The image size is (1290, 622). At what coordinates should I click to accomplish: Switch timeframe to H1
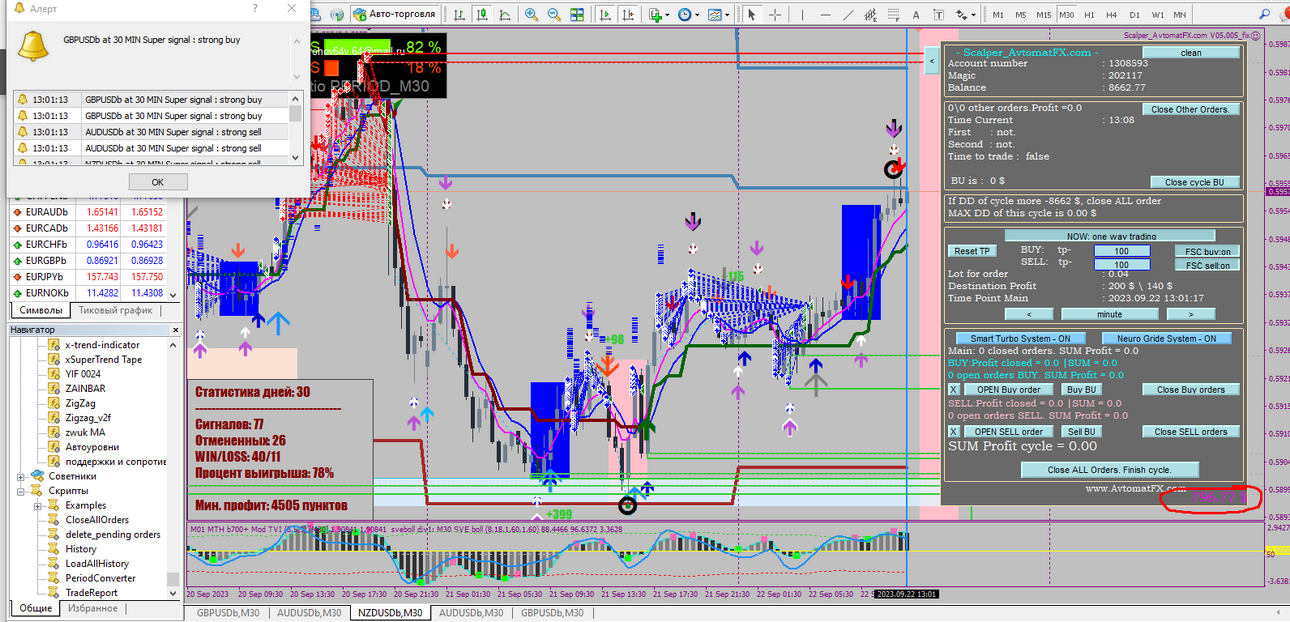coord(1089,15)
